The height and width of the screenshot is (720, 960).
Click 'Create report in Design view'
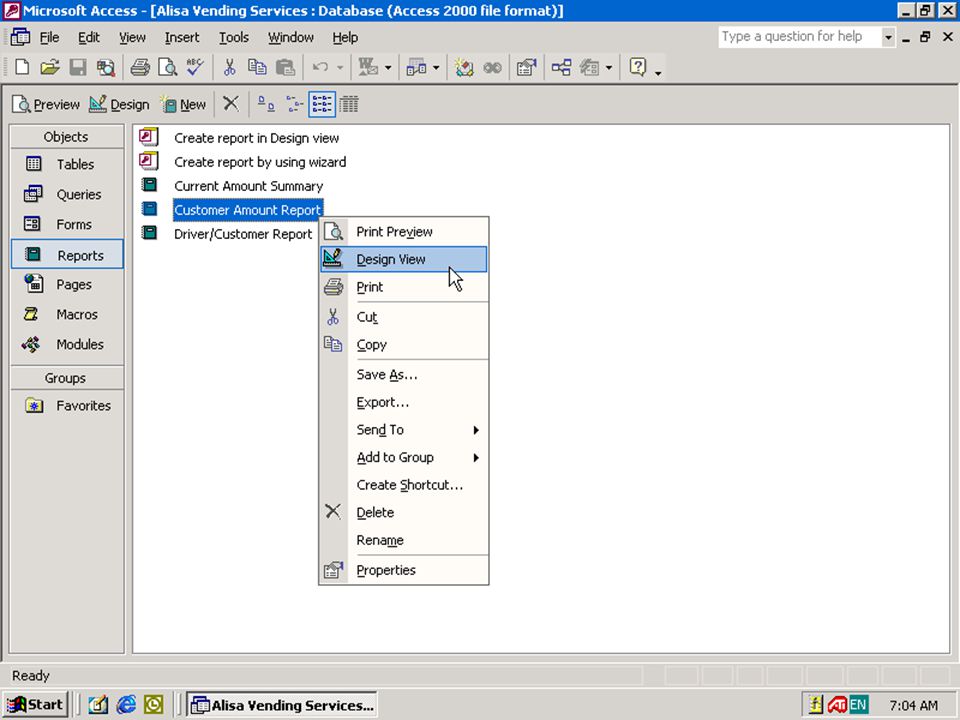coord(257,138)
